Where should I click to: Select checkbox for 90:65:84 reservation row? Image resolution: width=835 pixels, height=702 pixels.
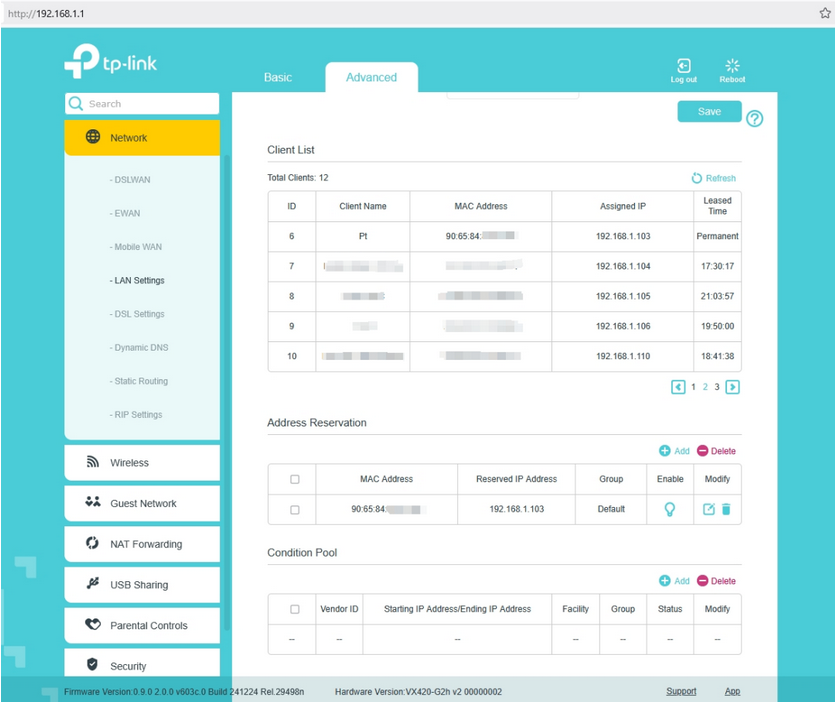(x=294, y=509)
